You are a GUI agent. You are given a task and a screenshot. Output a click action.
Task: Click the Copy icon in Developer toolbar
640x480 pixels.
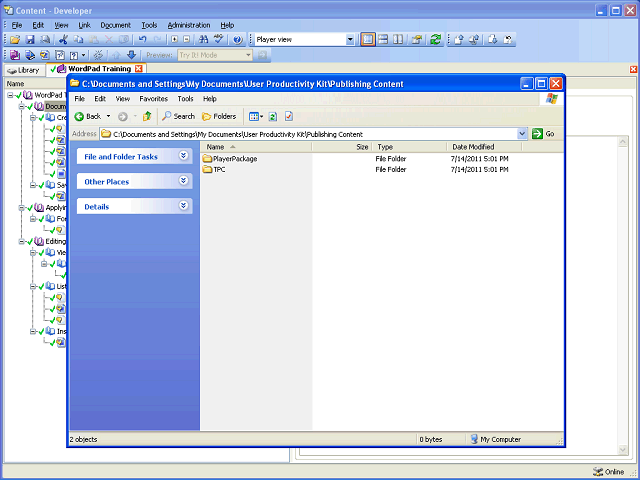coord(78,40)
